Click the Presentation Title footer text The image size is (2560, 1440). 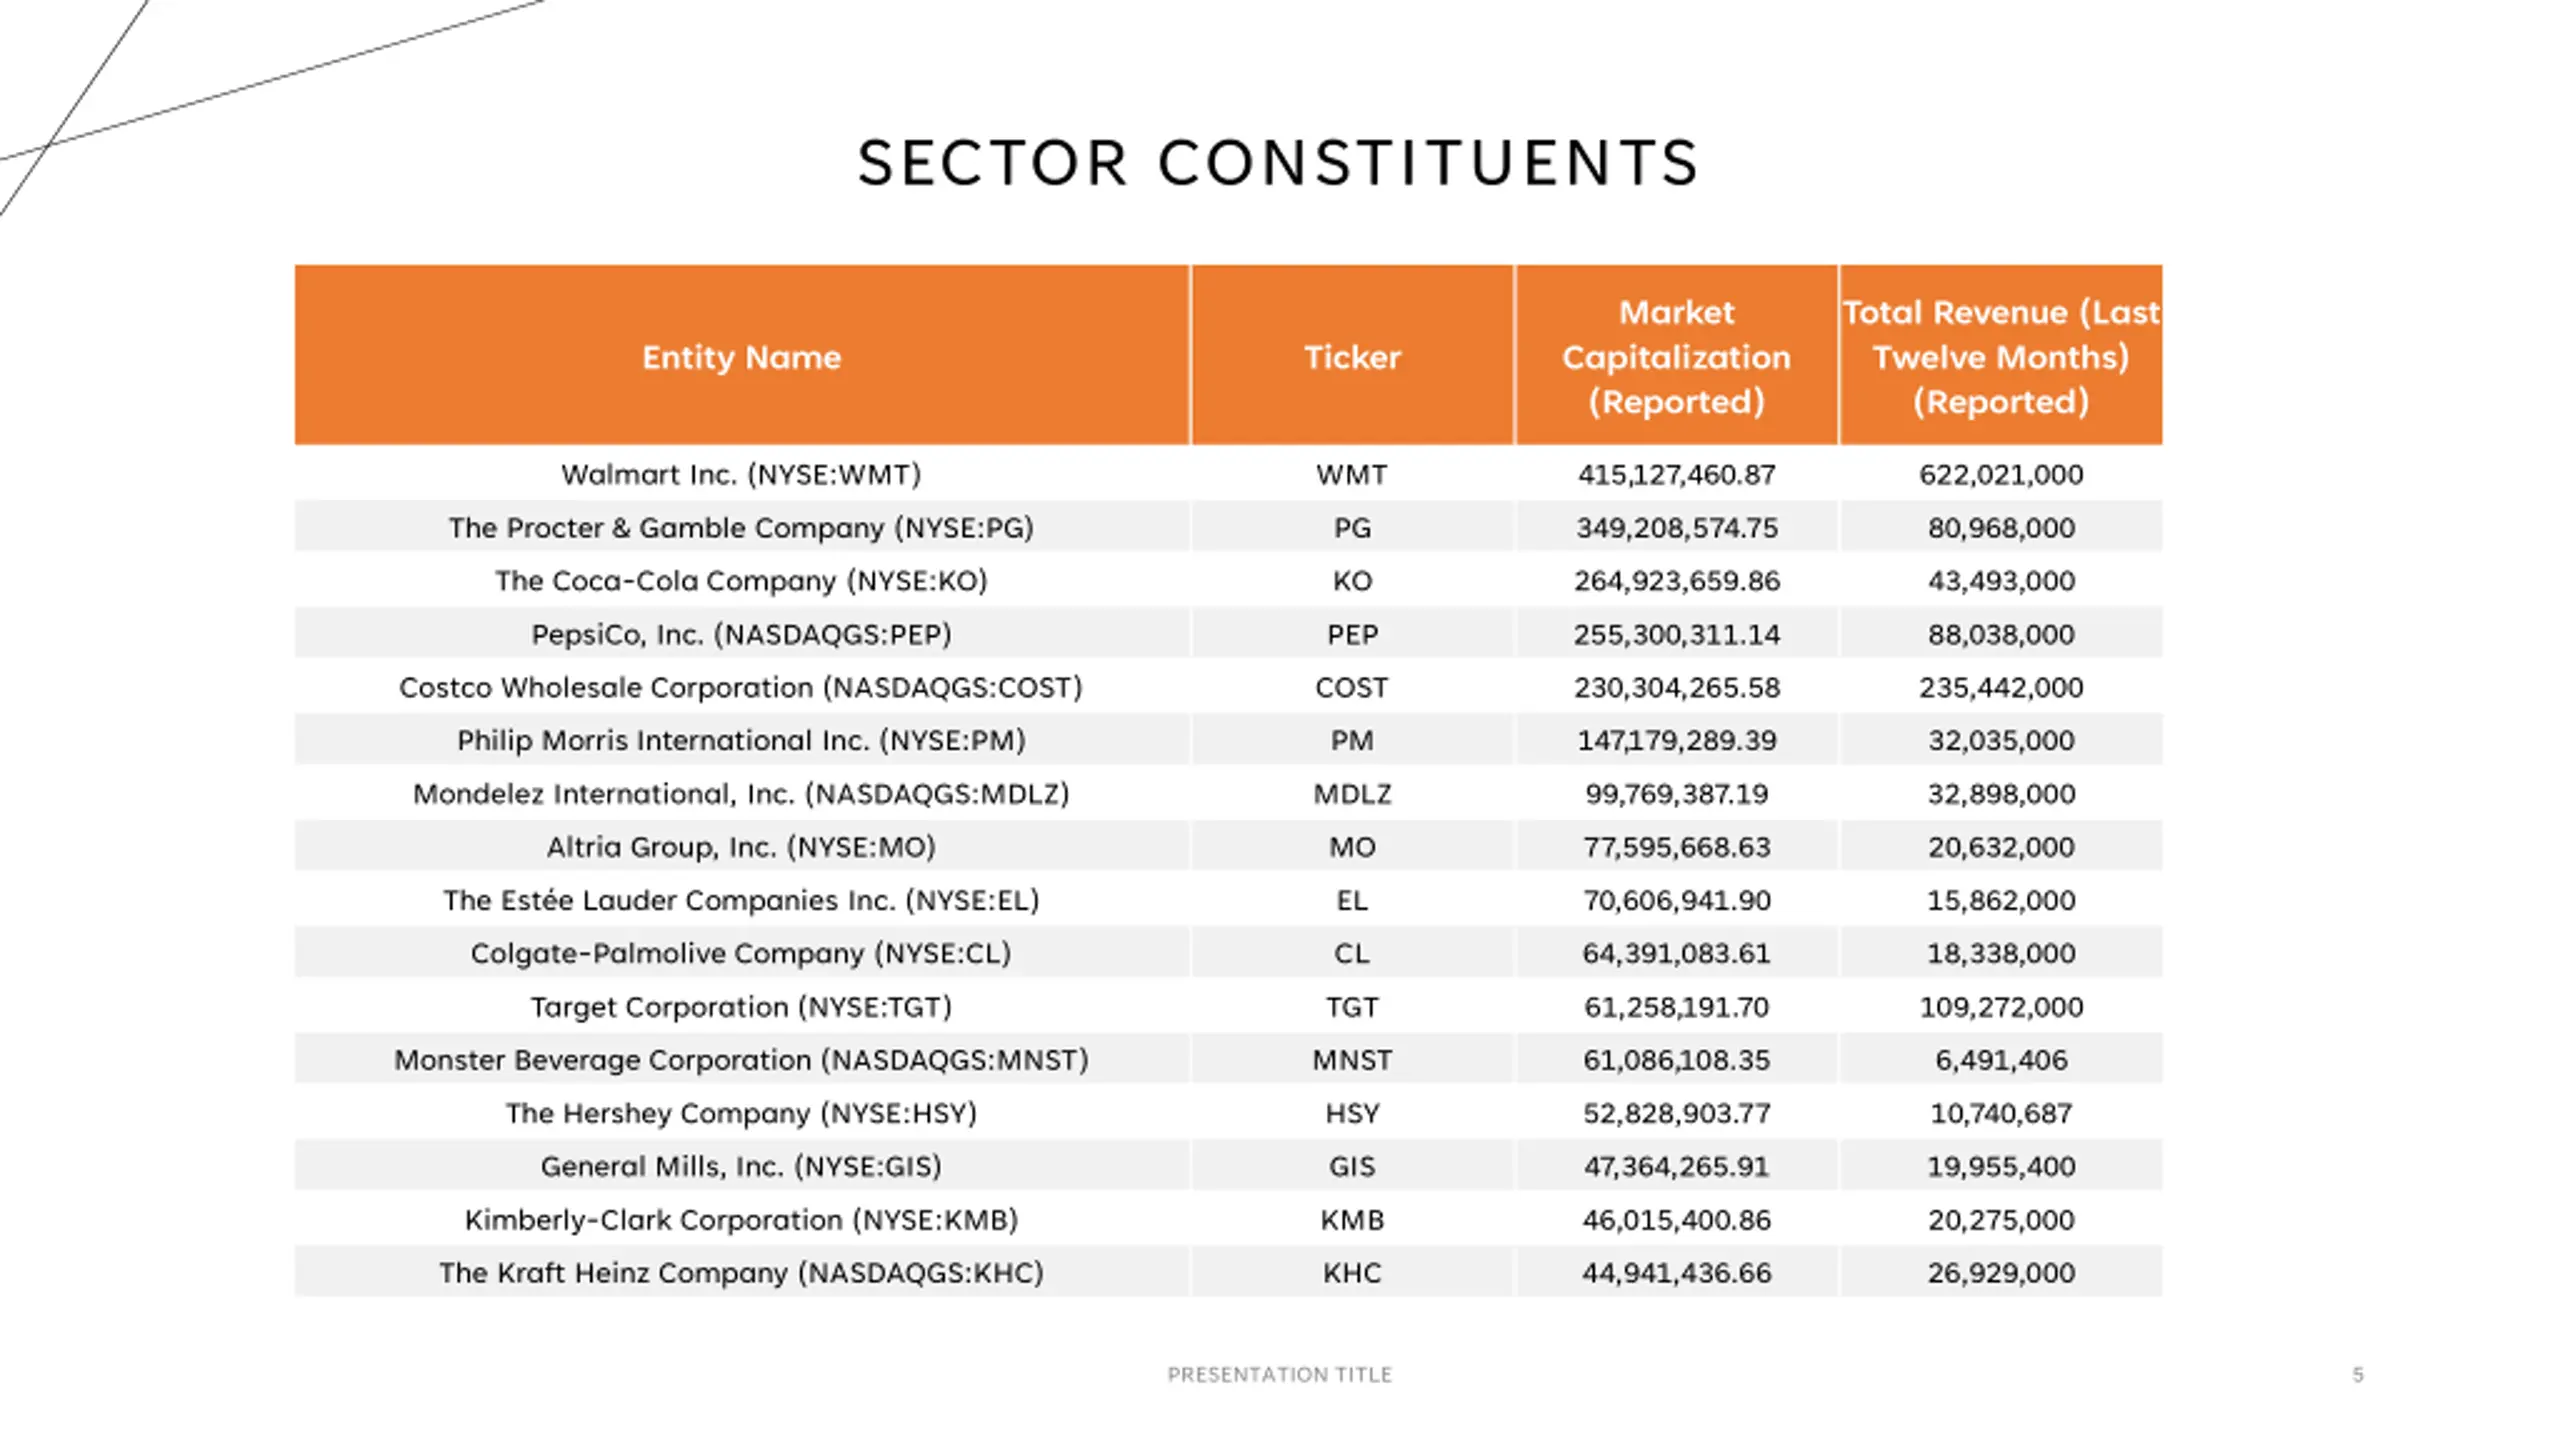point(1279,1375)
